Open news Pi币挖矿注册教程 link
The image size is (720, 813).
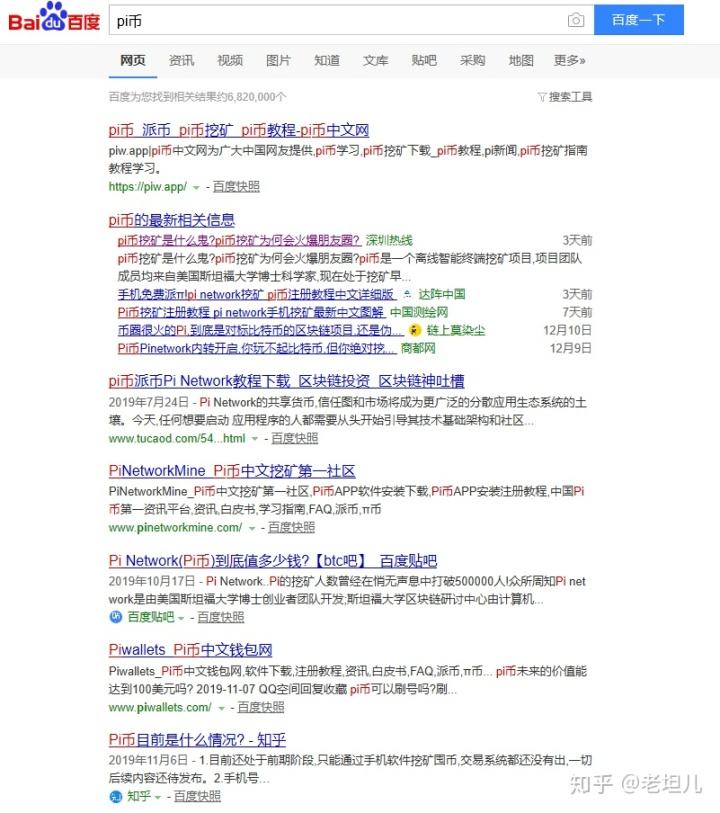251,312
